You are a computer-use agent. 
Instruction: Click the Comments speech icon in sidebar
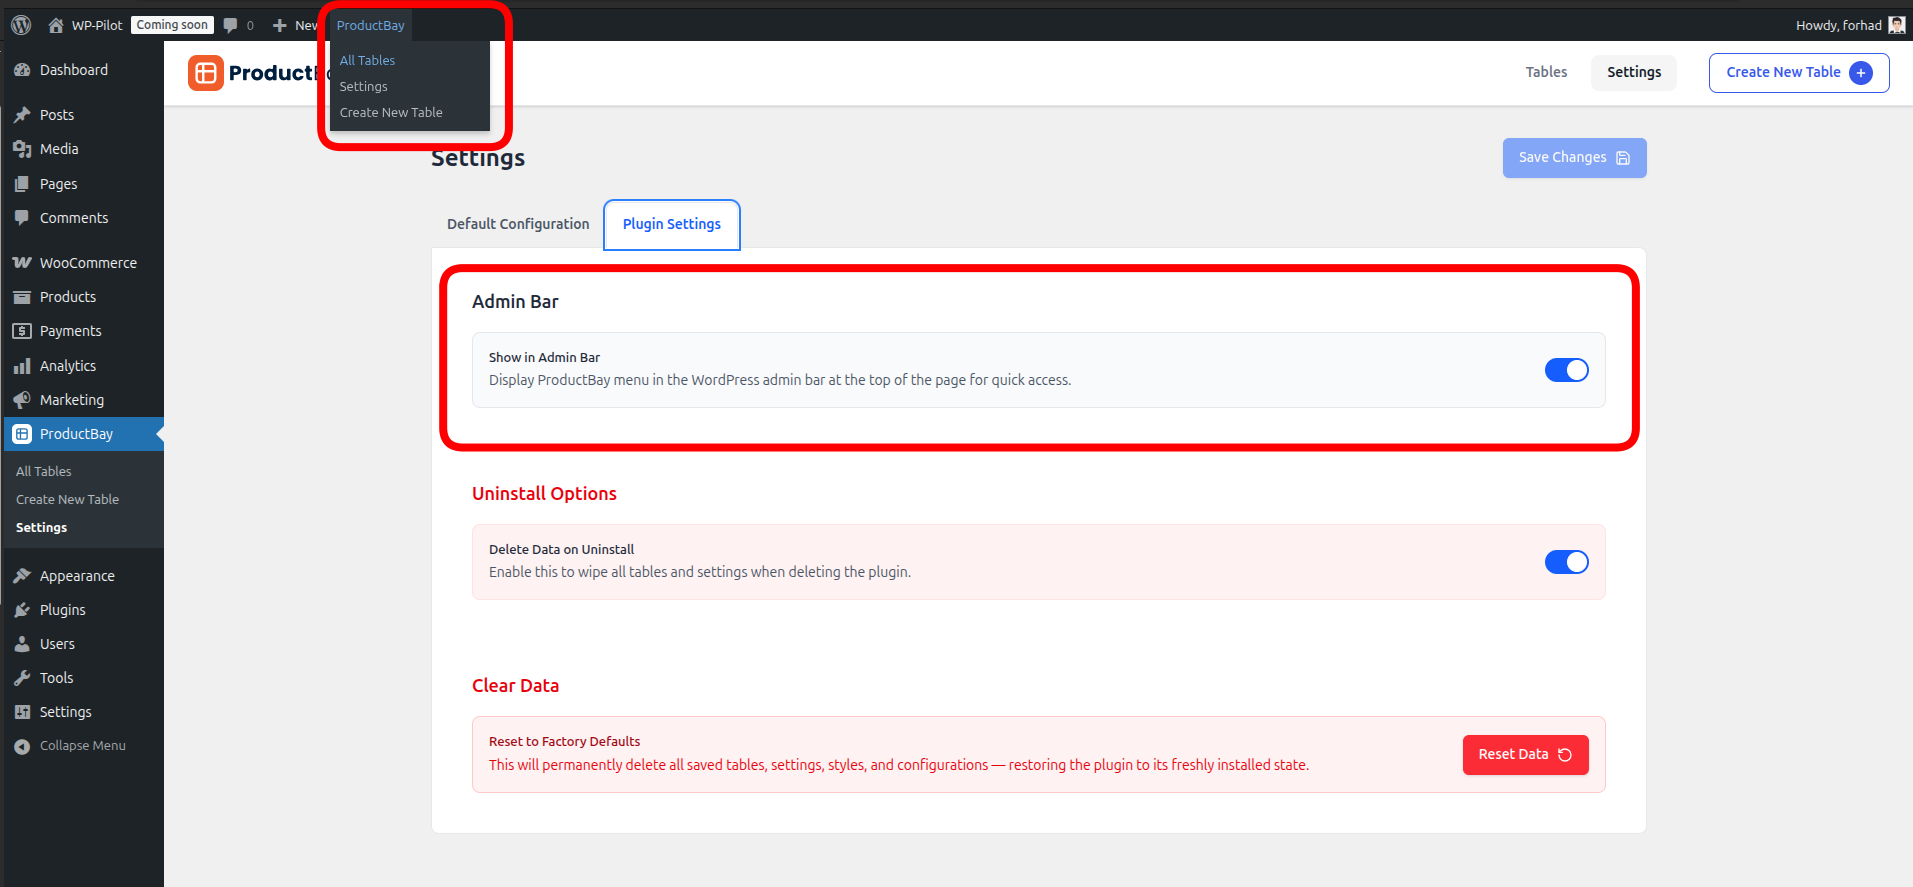pos(22,218)
